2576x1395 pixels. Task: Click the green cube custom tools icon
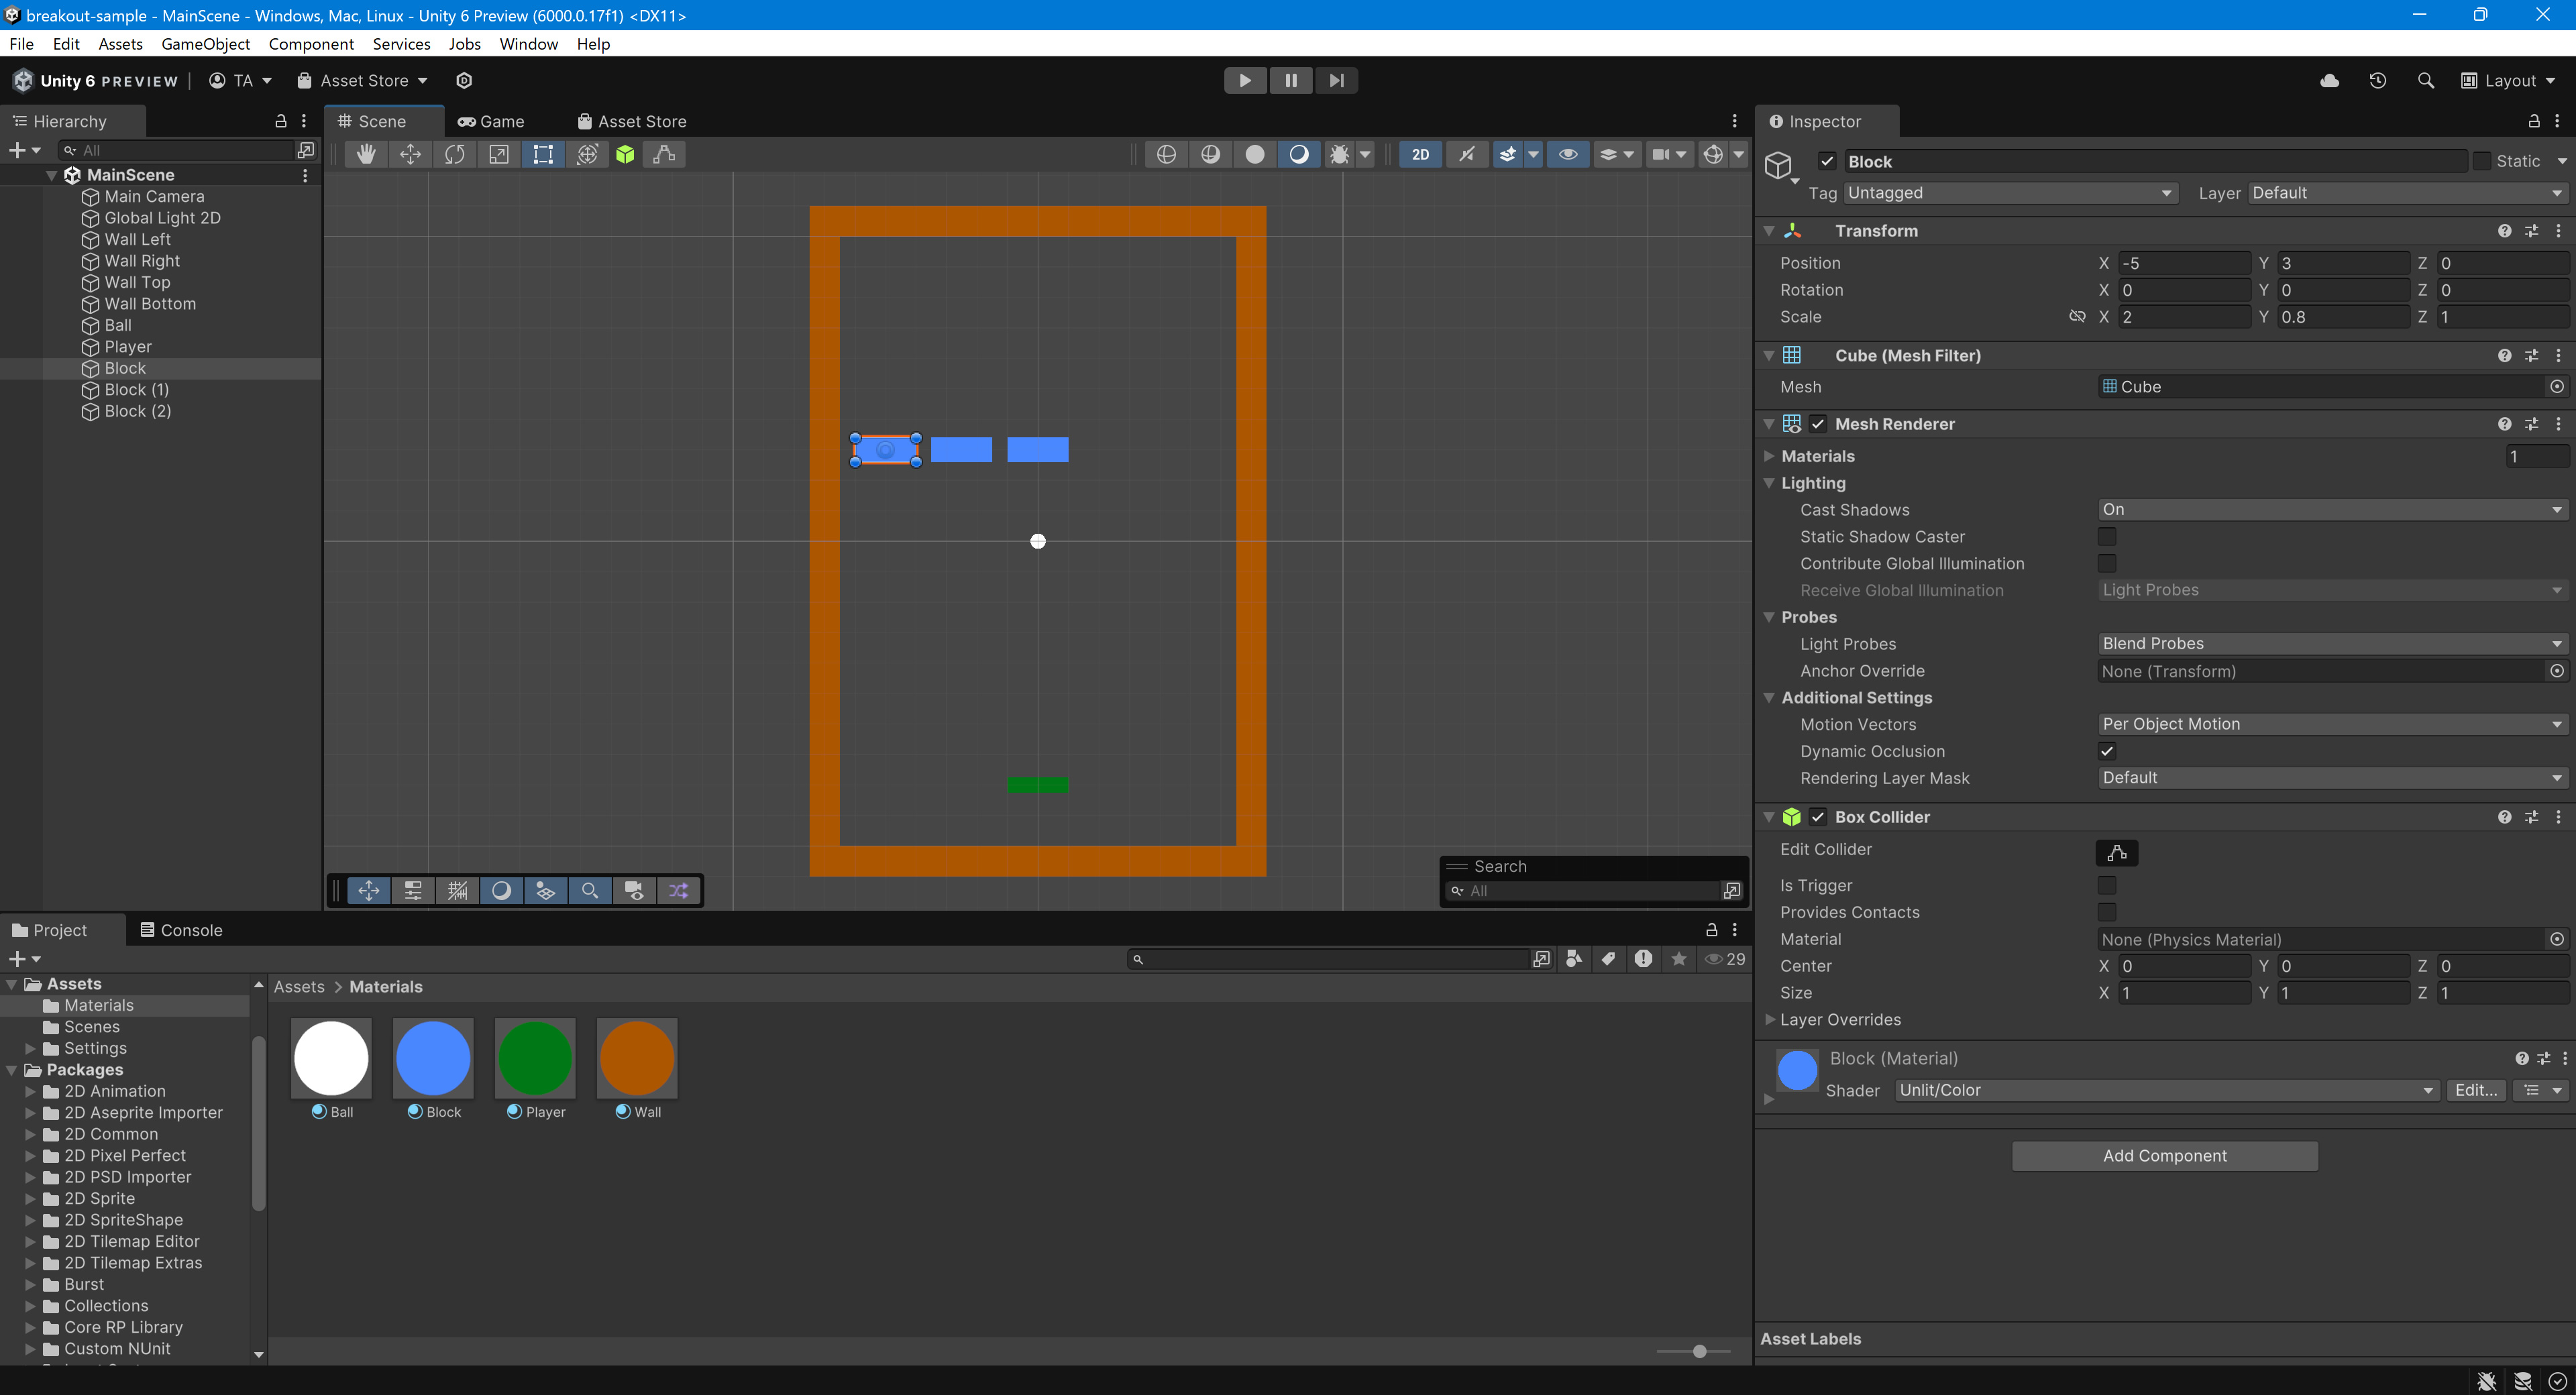pyautogui.click(x=625, y=154)
